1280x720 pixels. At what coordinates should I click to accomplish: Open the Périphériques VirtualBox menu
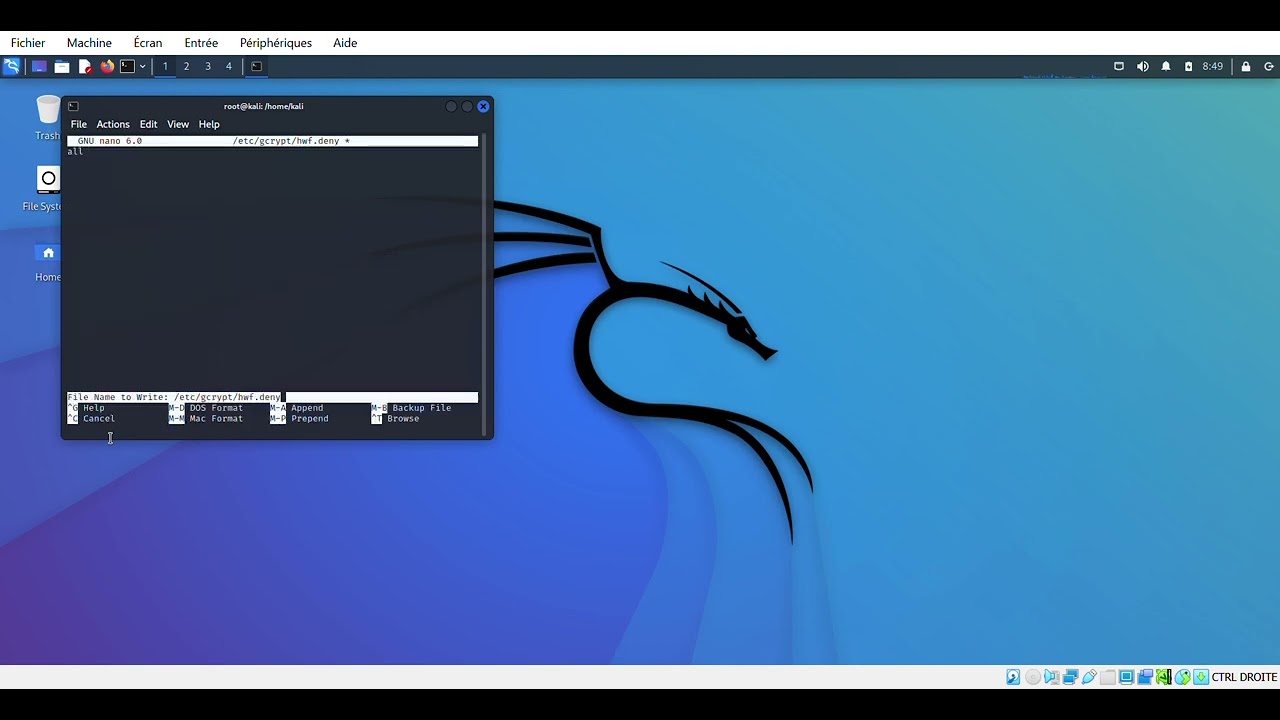pyautogui.click(x=276, y=43)
